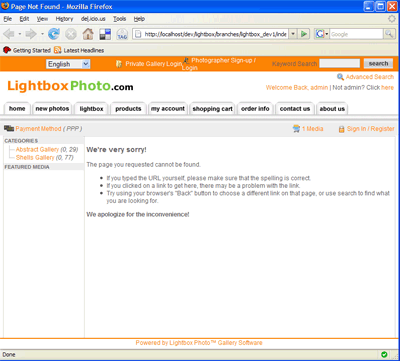Click the 'here' link beside Not admin
Image resolution: width=400 pixels, height=361 pixels.
[x=387, y=88]
